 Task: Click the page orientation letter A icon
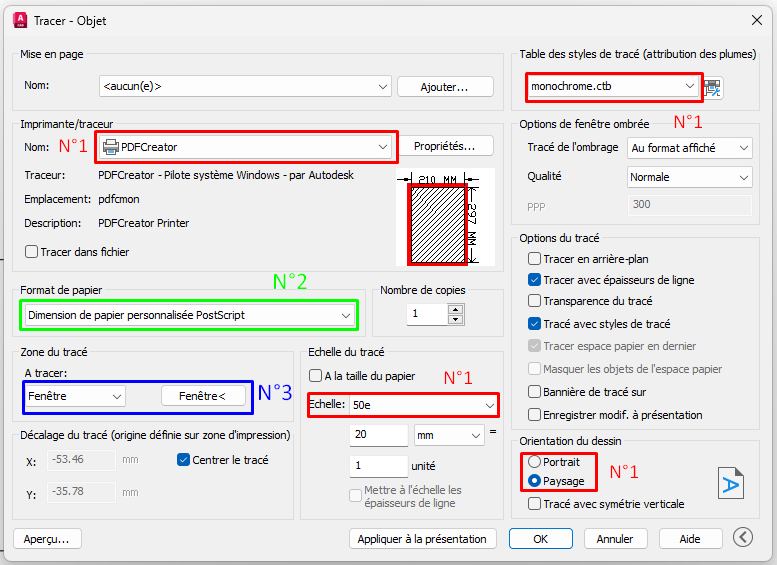(731, 483)
